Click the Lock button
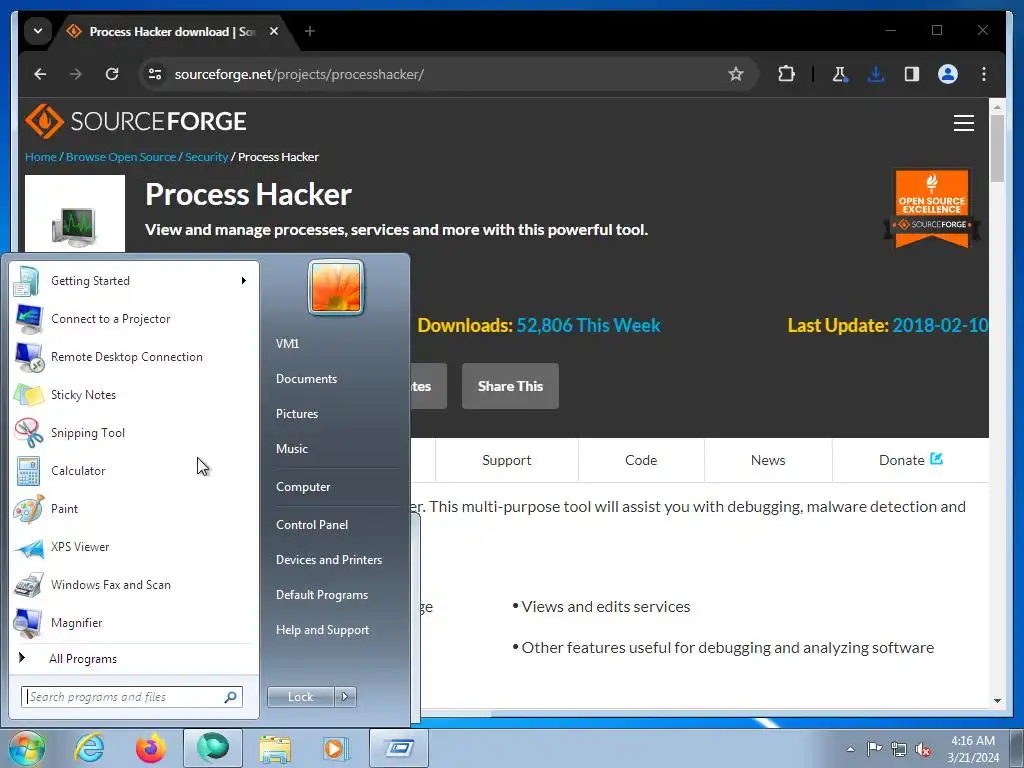Screen dimensions: 1024x768 coord(300,697)
